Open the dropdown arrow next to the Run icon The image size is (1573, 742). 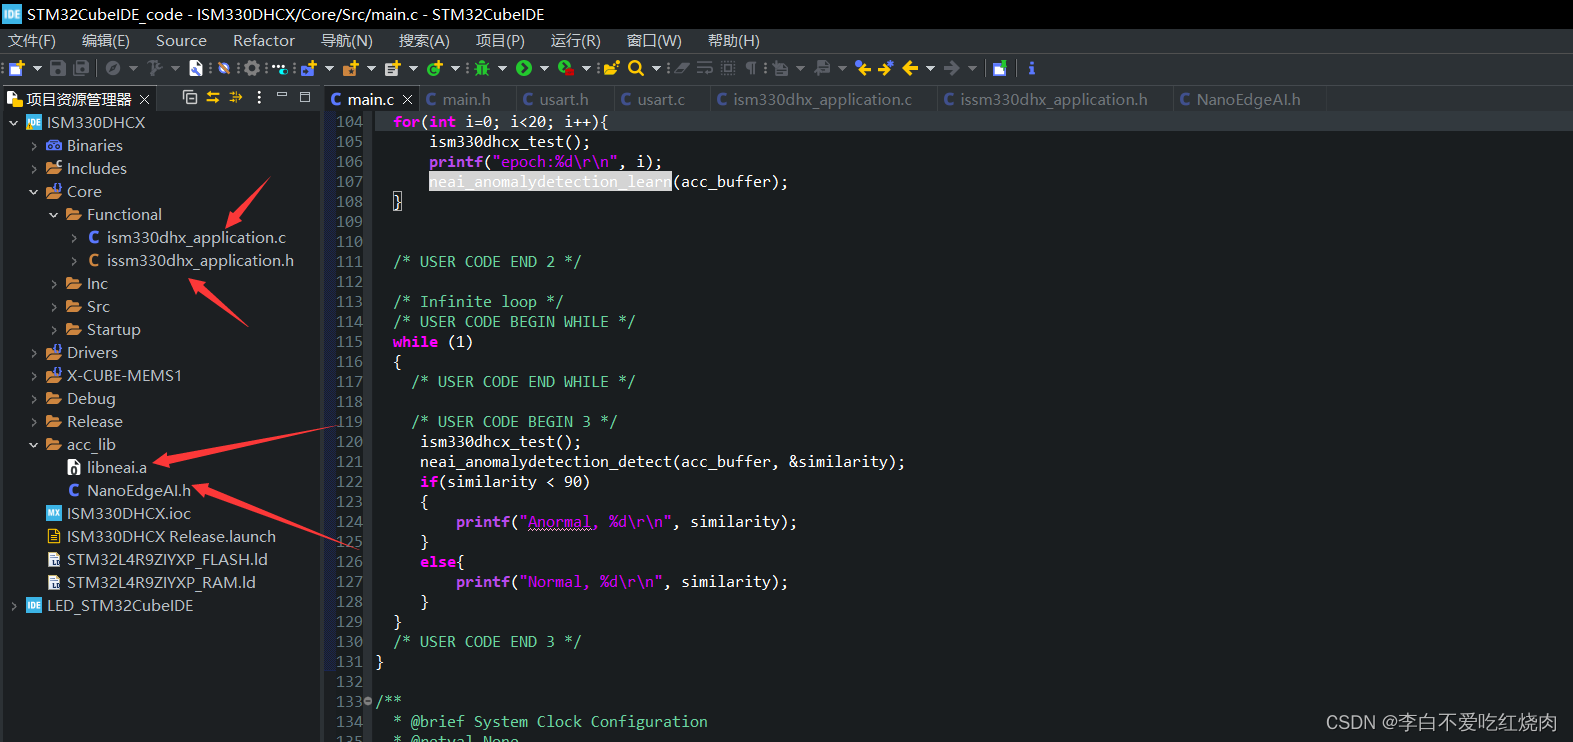[544, 68]
